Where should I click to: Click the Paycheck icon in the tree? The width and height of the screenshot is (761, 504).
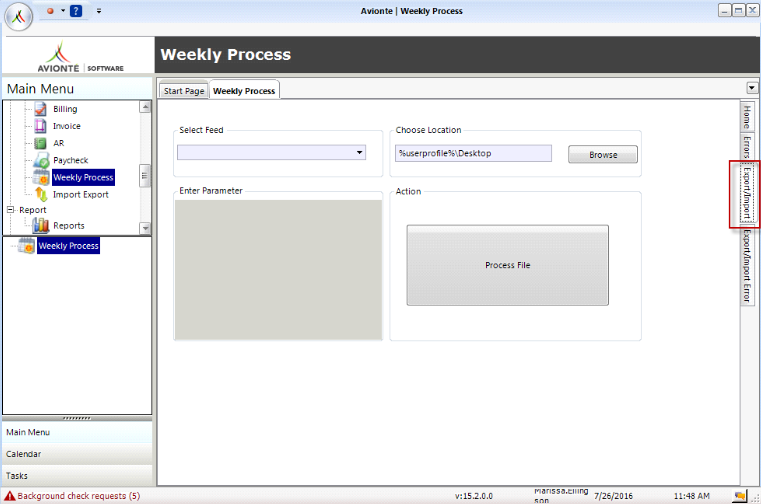click(41, 160)
